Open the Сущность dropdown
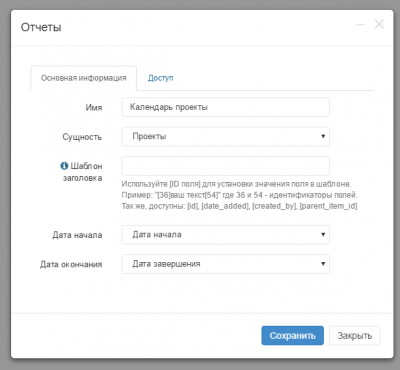Screen dimensions: 400x370 (x=225, y=136)
